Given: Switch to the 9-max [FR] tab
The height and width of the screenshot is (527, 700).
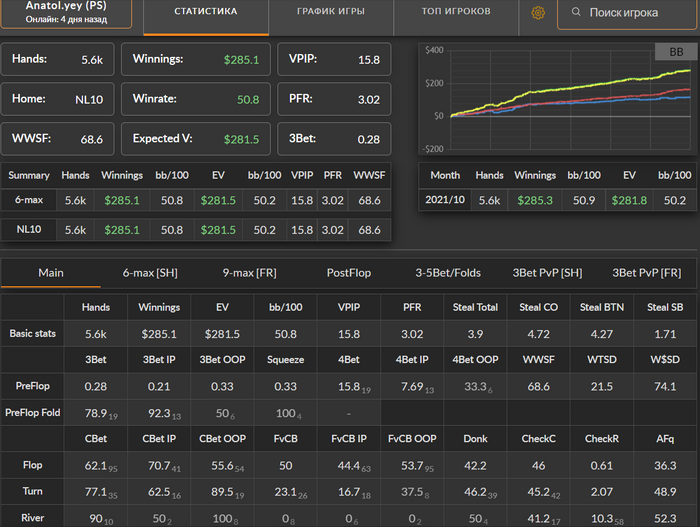Looking at the screenshot, I should coord(250,273).
